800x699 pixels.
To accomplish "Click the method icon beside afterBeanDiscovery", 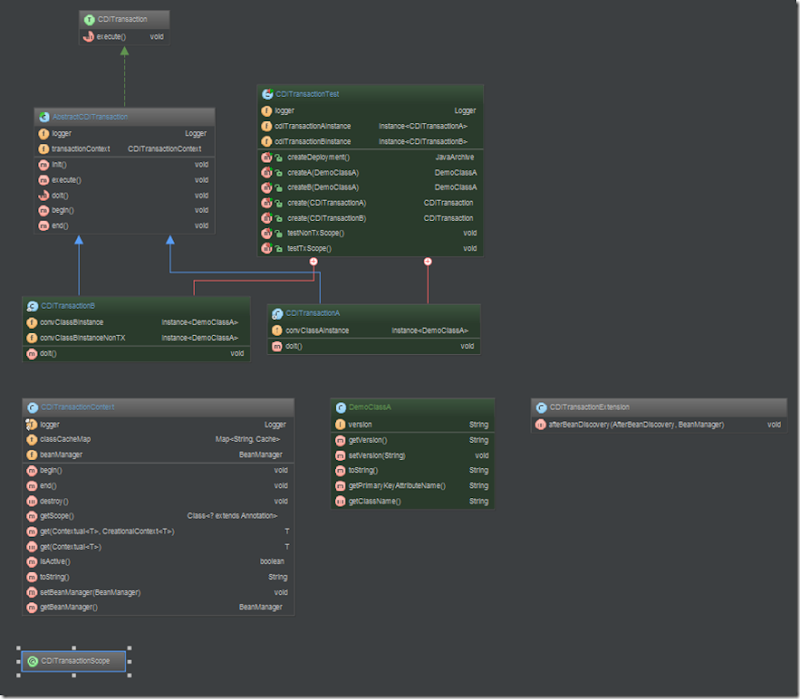I will coord(541,425).
